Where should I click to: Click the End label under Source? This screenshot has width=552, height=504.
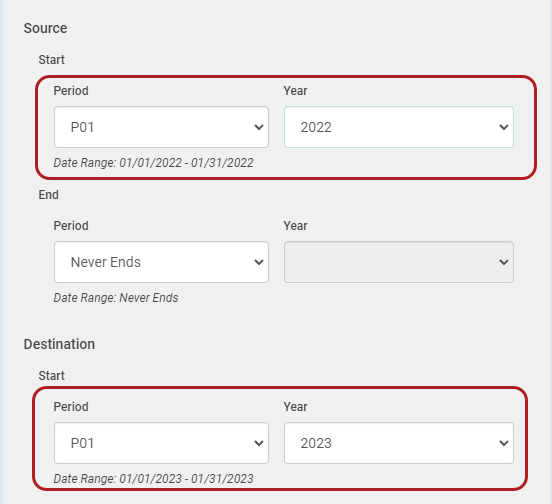click(49, 195)
